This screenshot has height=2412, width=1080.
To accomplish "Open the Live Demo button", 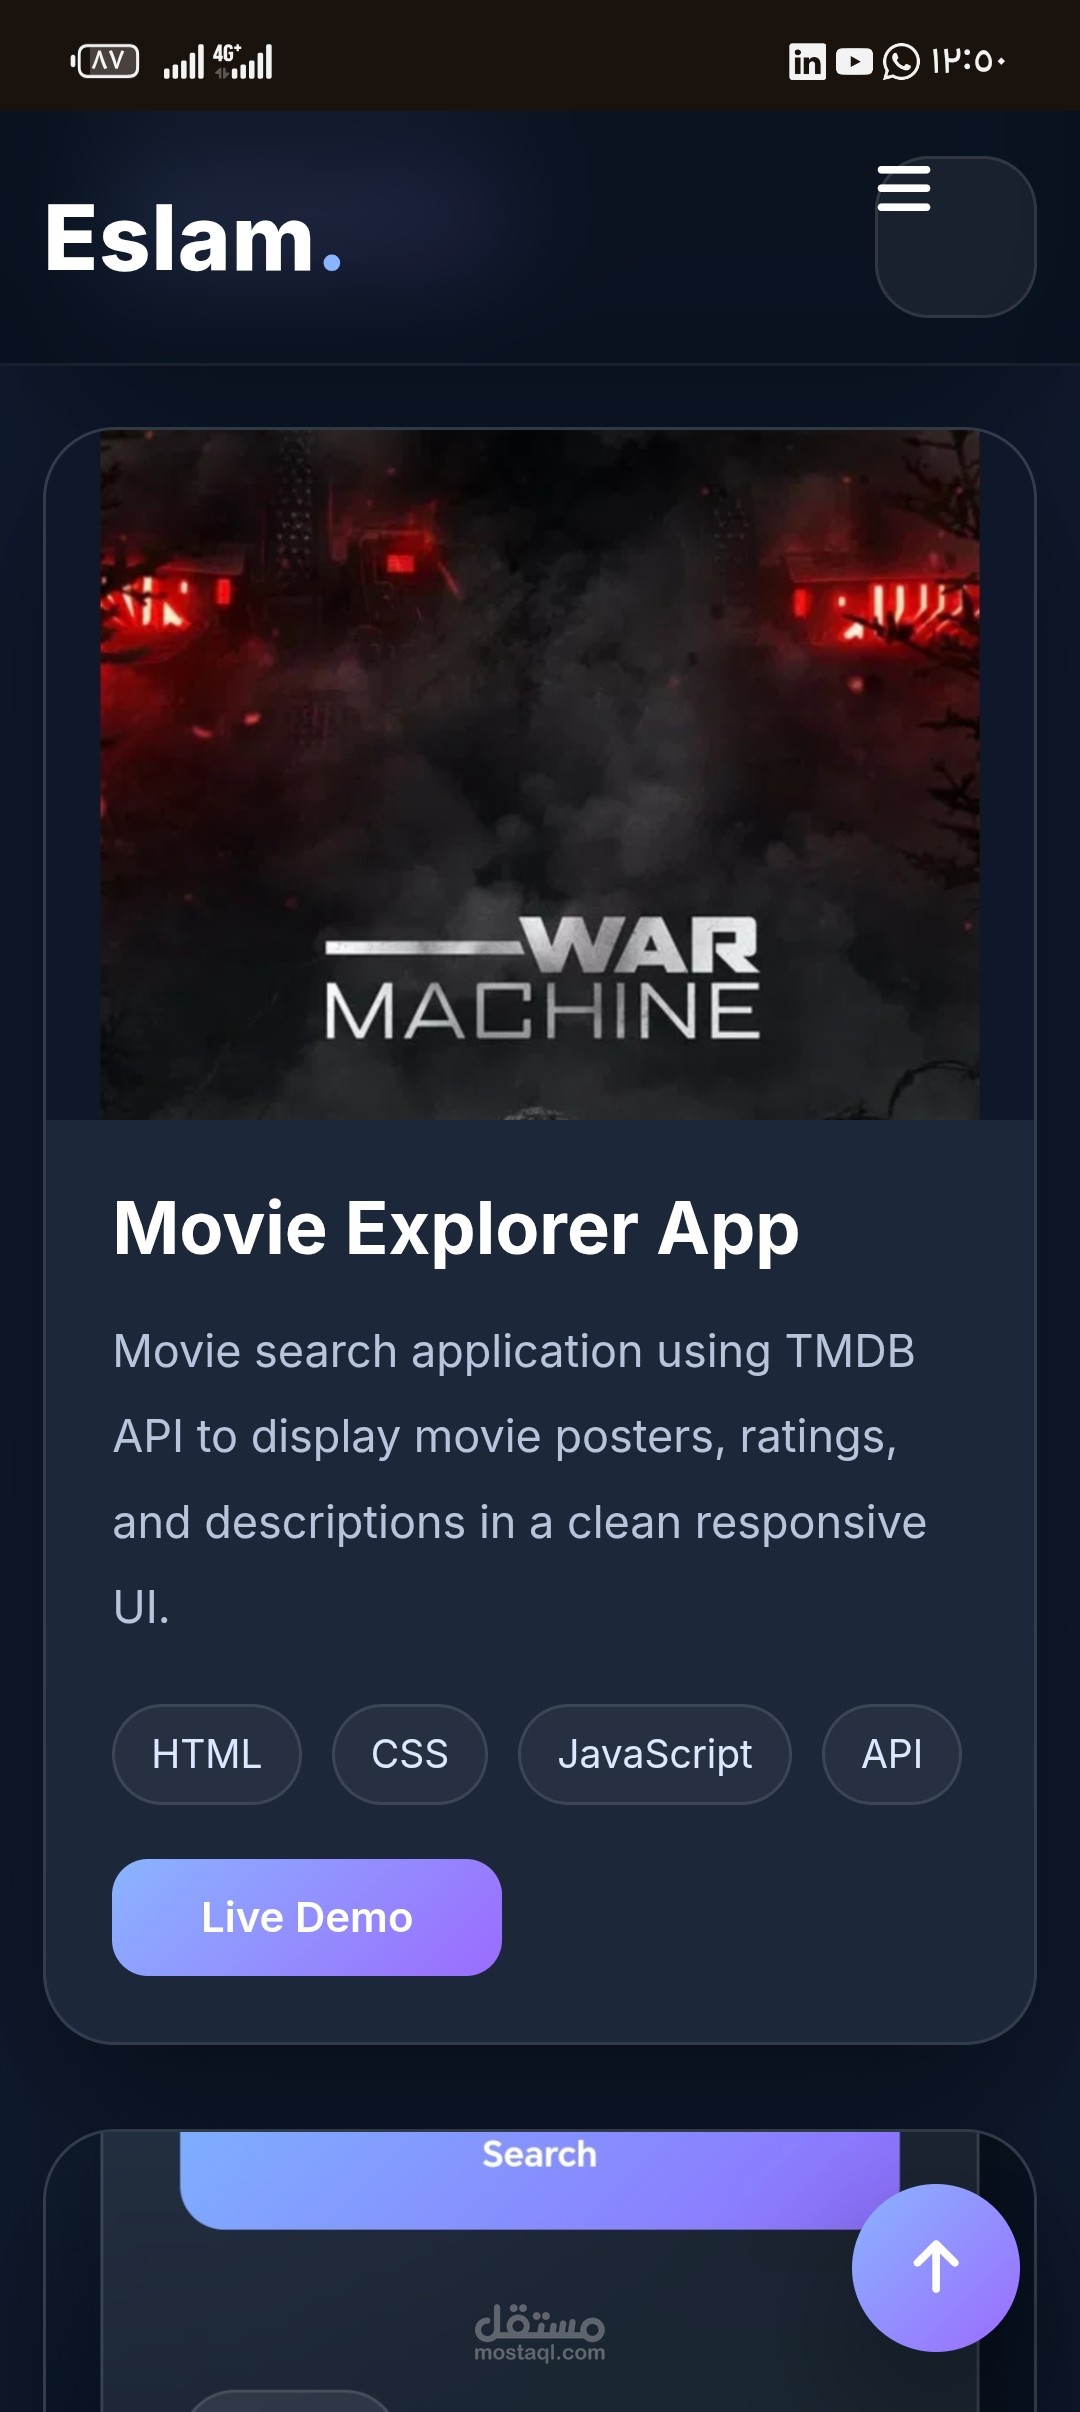I will click(307, 1917).
